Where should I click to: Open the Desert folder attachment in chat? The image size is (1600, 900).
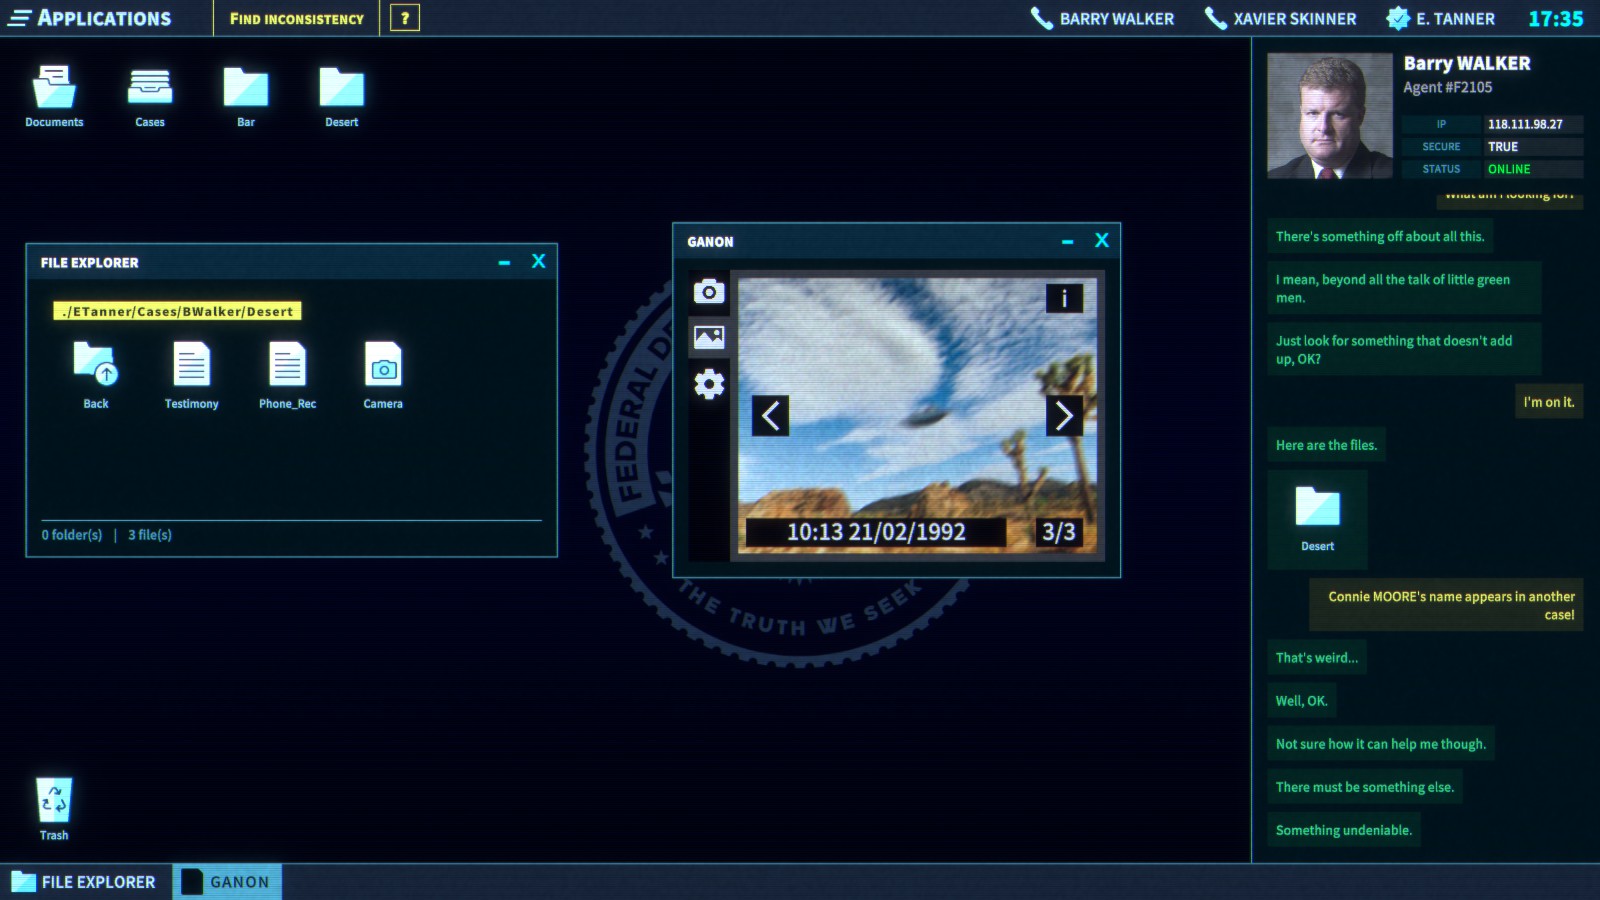coord(1317,516)
